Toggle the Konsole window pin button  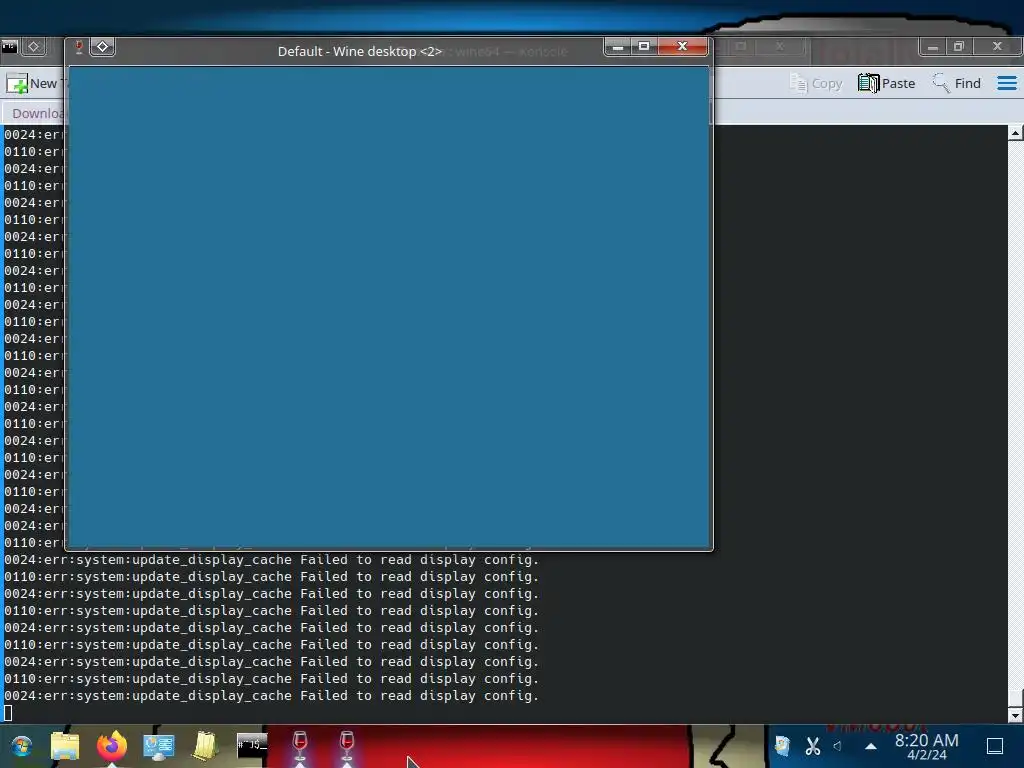[34, 47]
